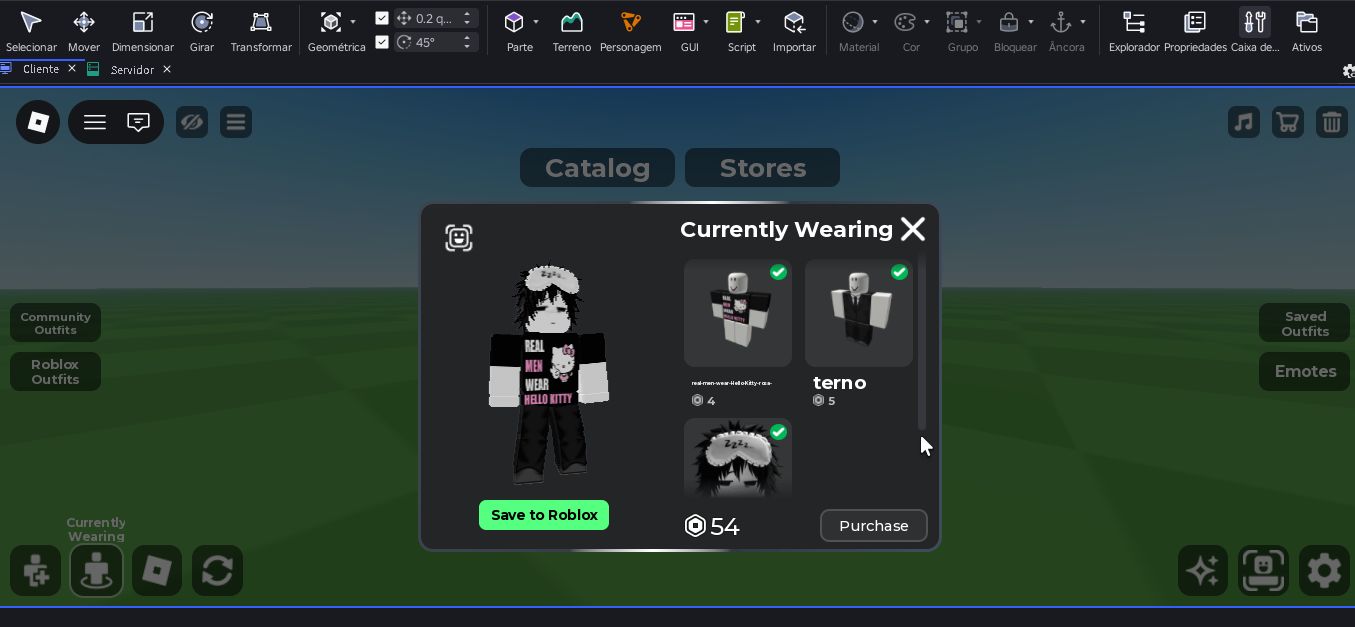This screenshot has height=627, width=1355.
Task: Open Community Outfits
Action: pyautogui.click(x=56, y=323)
